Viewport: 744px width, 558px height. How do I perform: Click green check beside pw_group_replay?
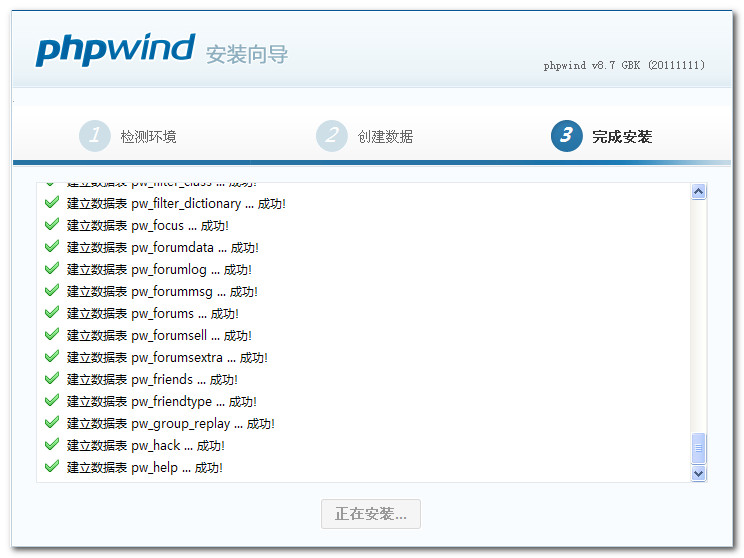click(x=52, y=422)
